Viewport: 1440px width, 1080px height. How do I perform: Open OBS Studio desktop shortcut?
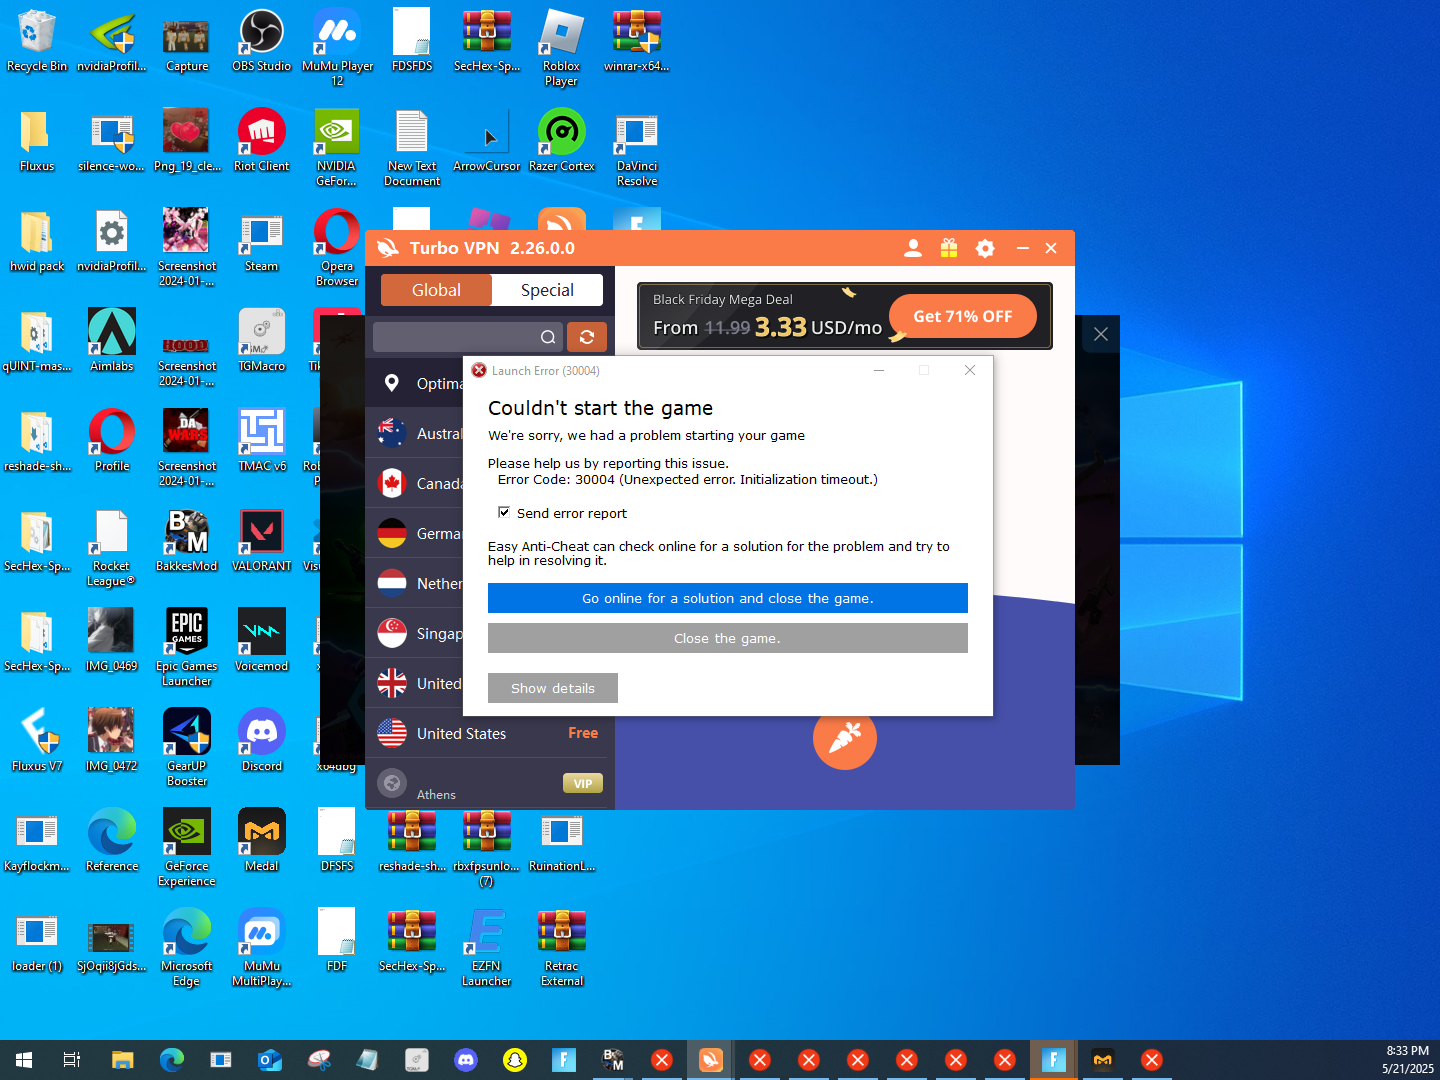(262, 41)
